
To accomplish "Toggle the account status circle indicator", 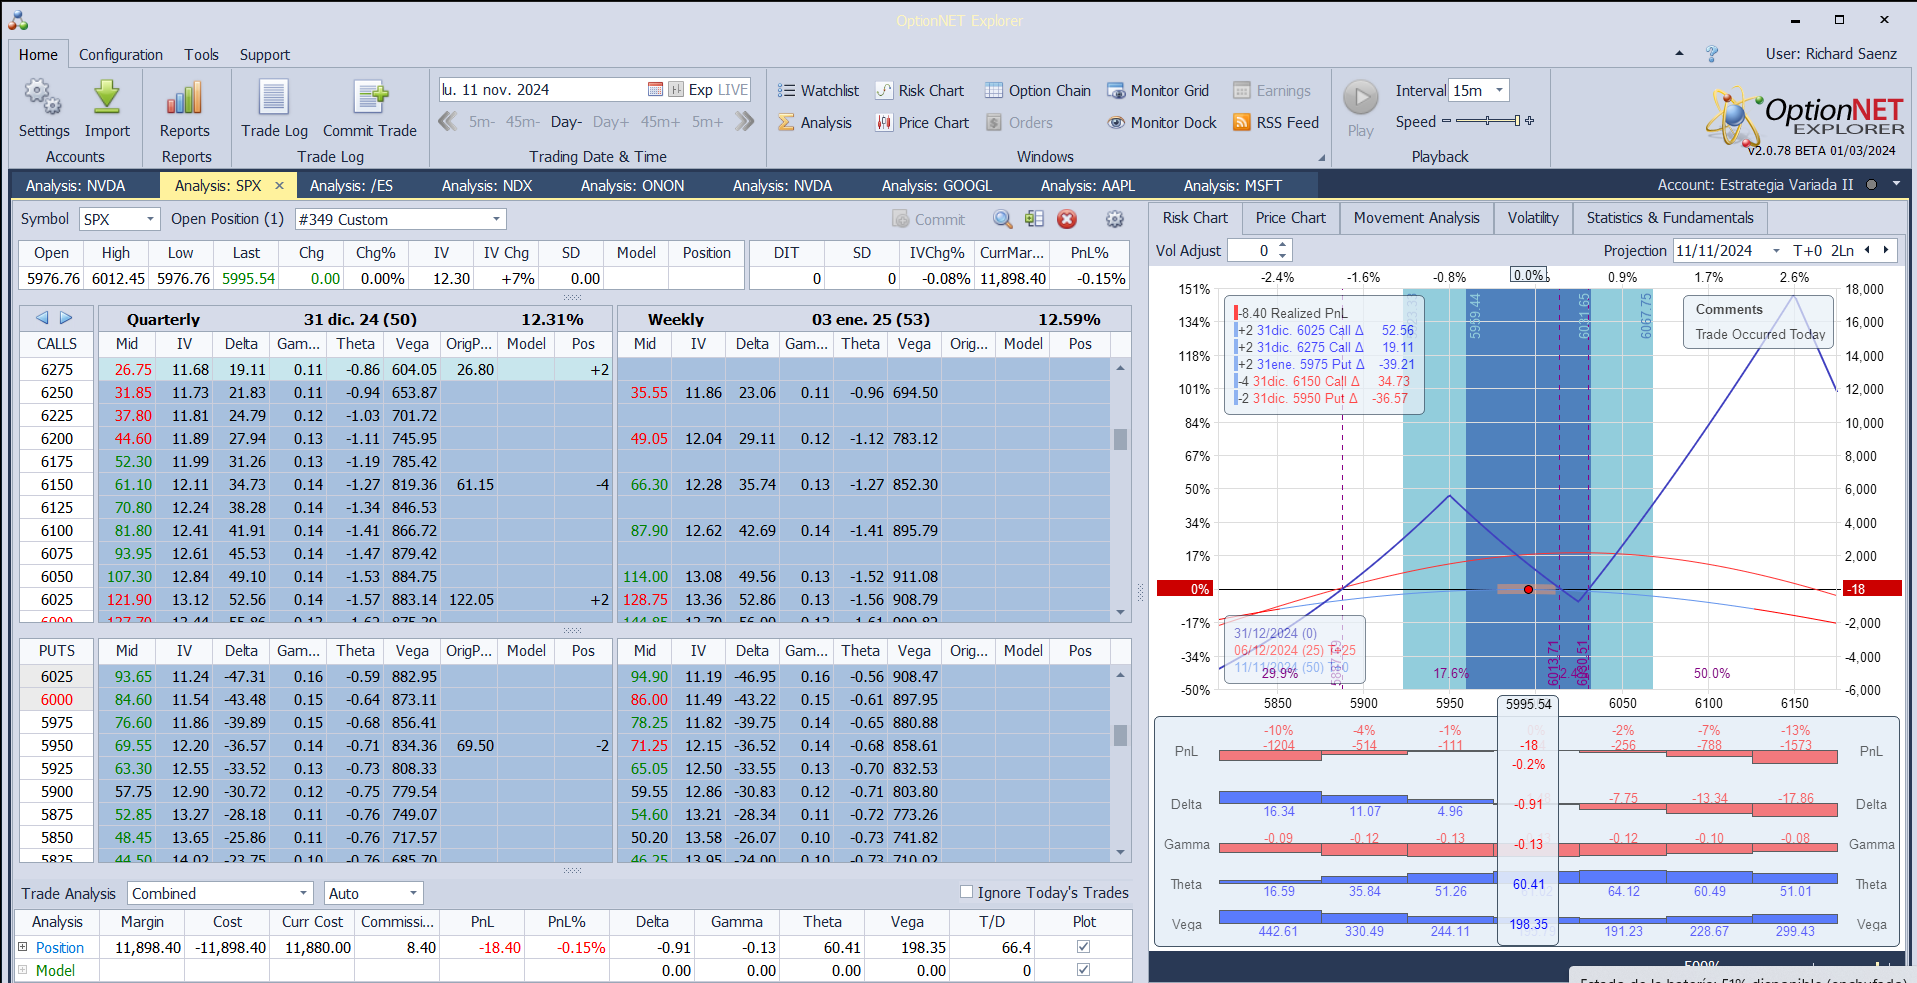I will tap(1871, 184).
